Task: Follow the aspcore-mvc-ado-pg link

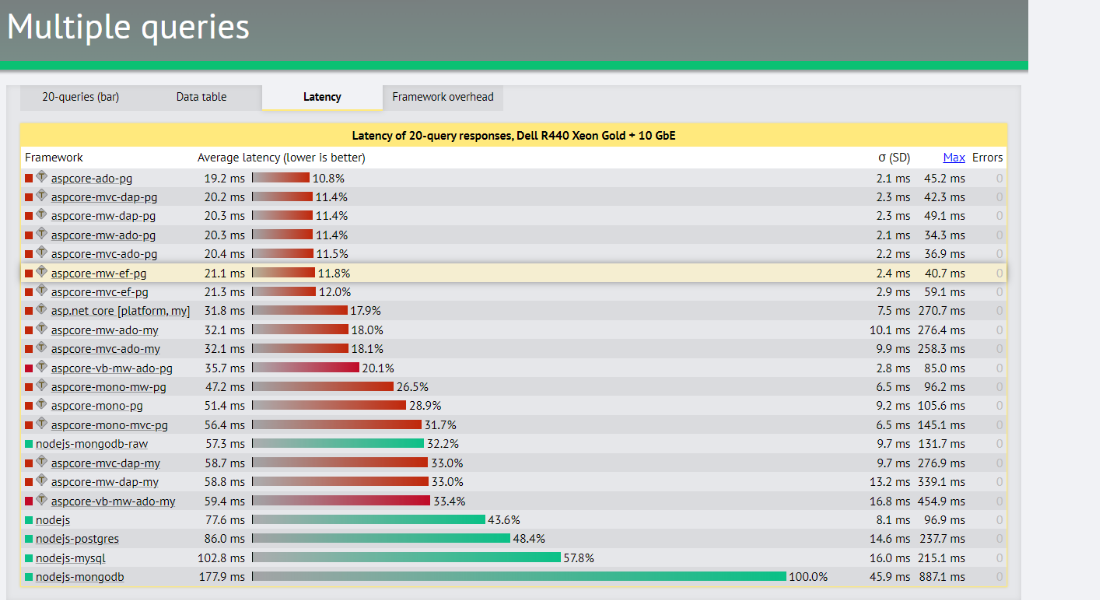Action: 104,254
